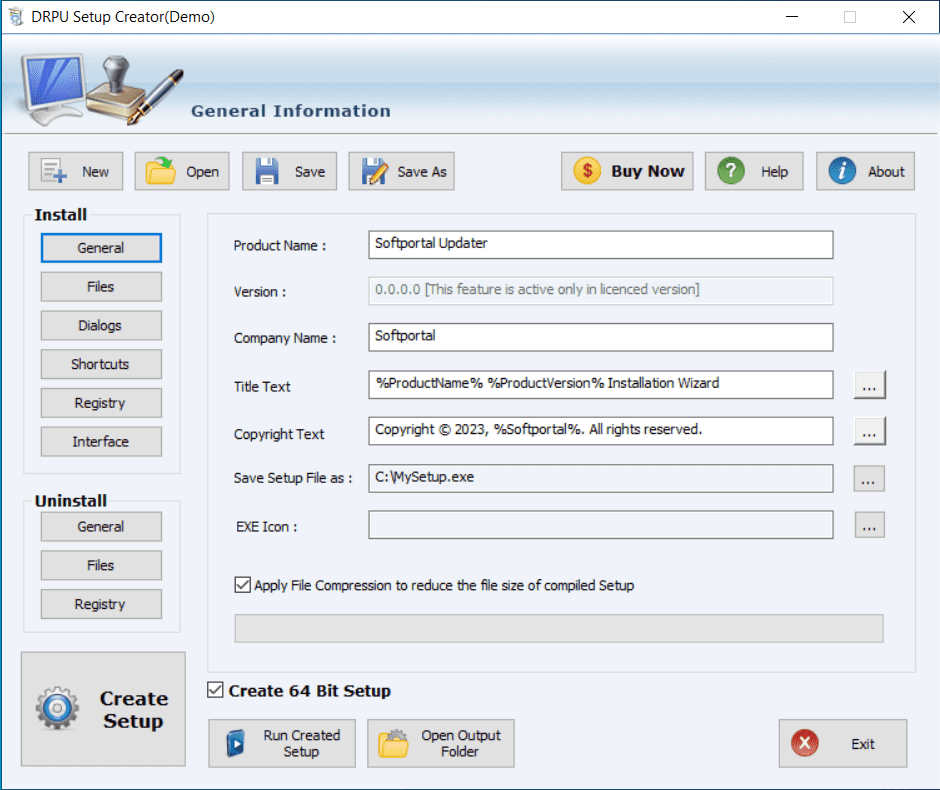Open the Uninstall General section

point(101,526)
